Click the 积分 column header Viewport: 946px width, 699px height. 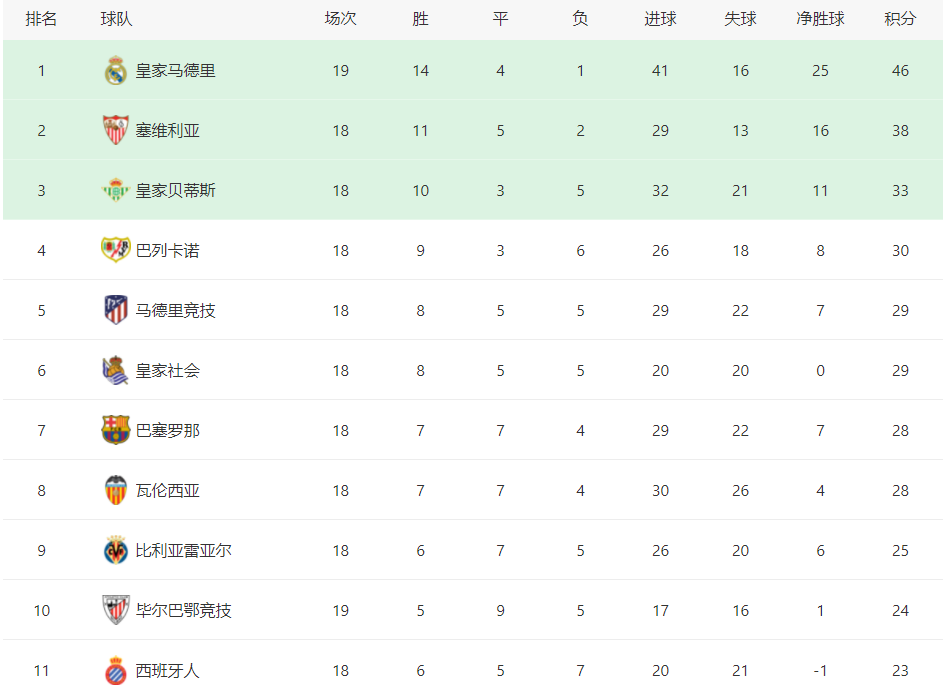click(x=900, y=19)
